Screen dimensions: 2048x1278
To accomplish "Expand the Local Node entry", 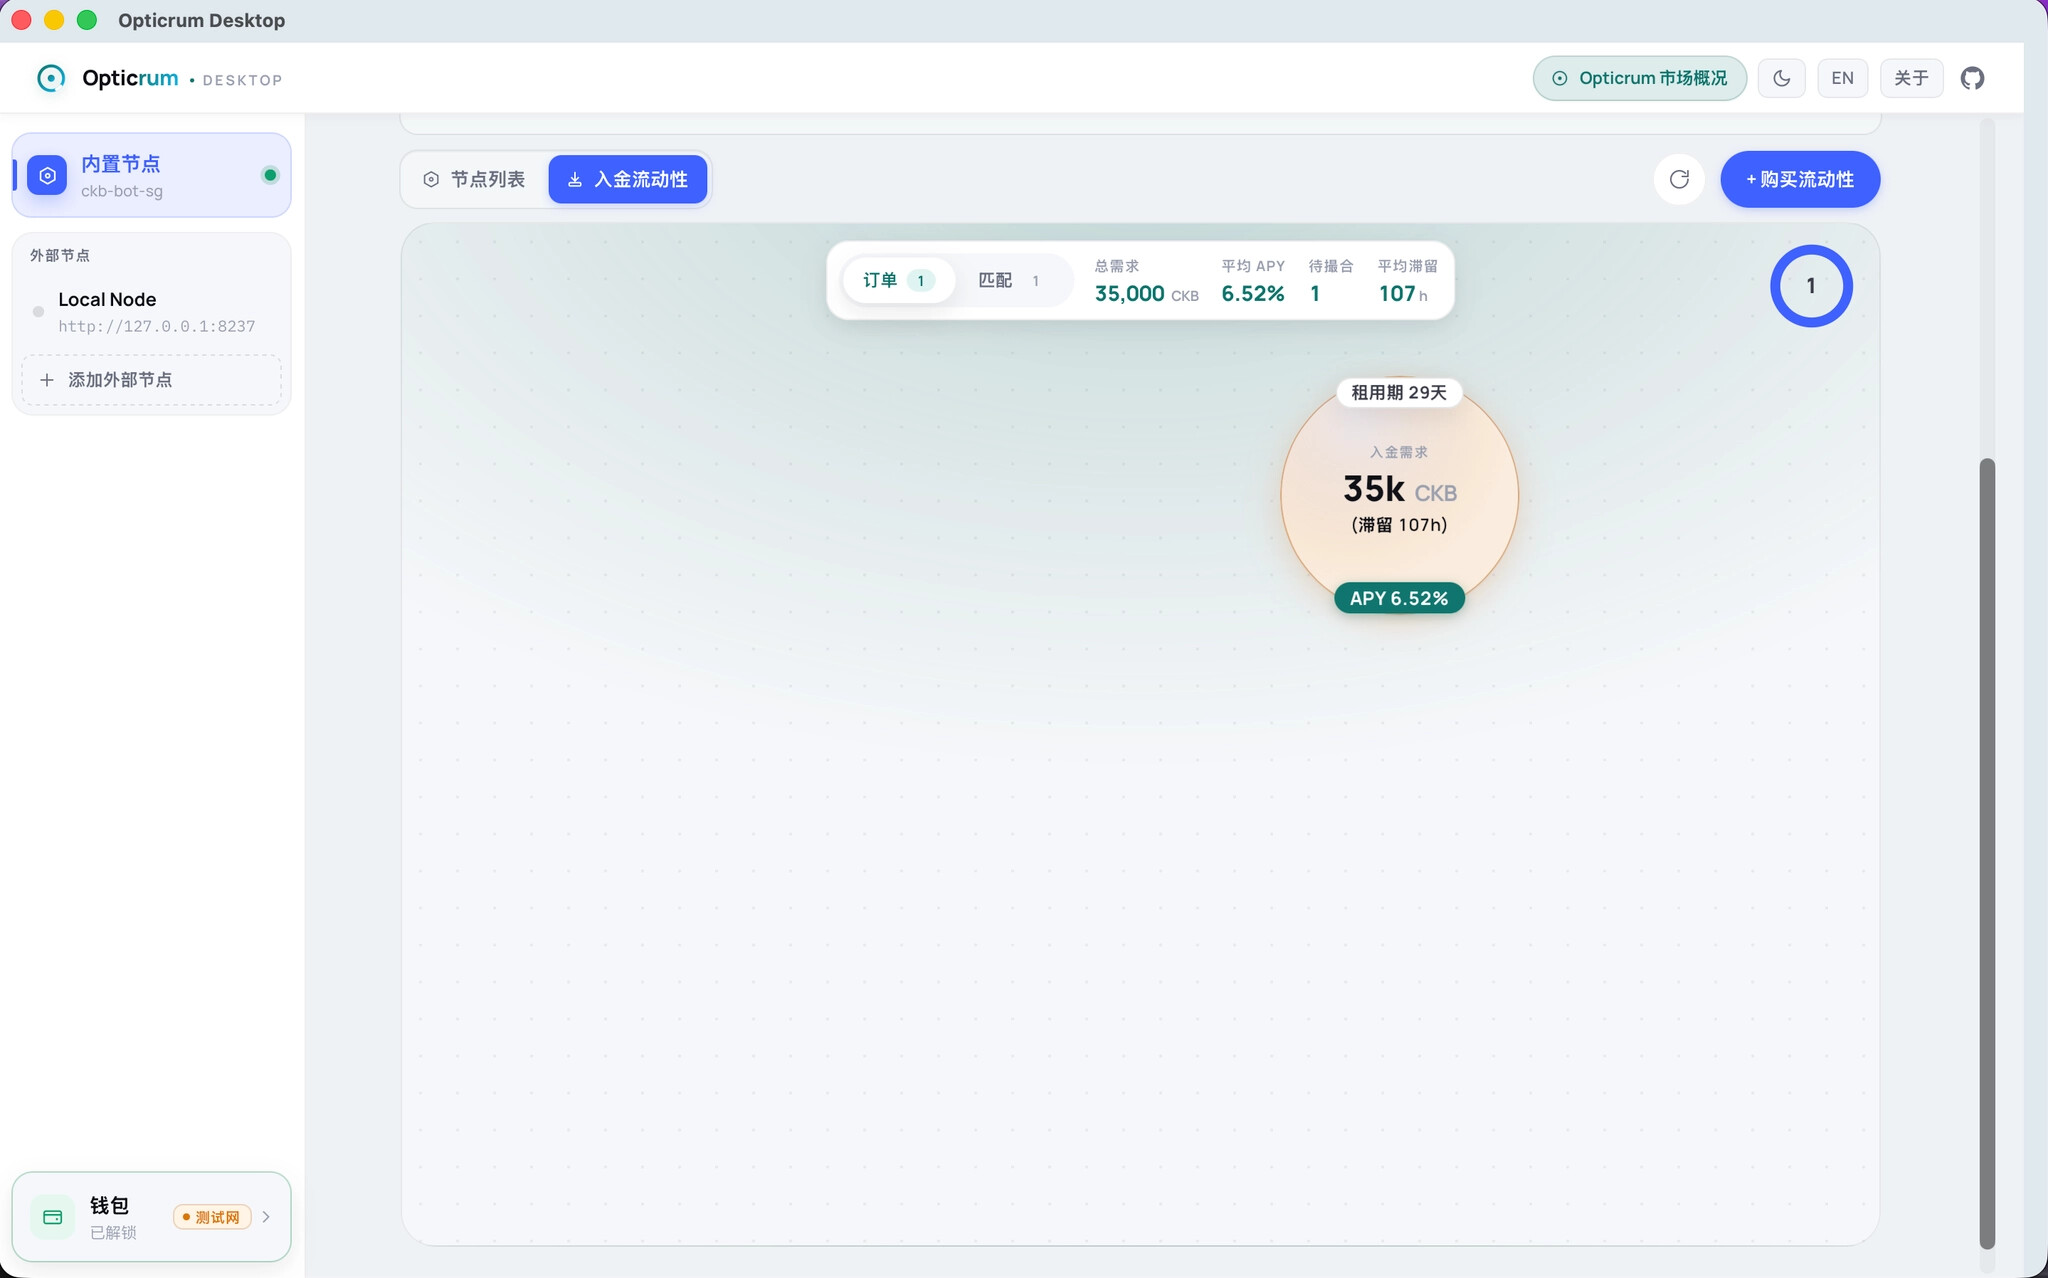I will 151,312.
